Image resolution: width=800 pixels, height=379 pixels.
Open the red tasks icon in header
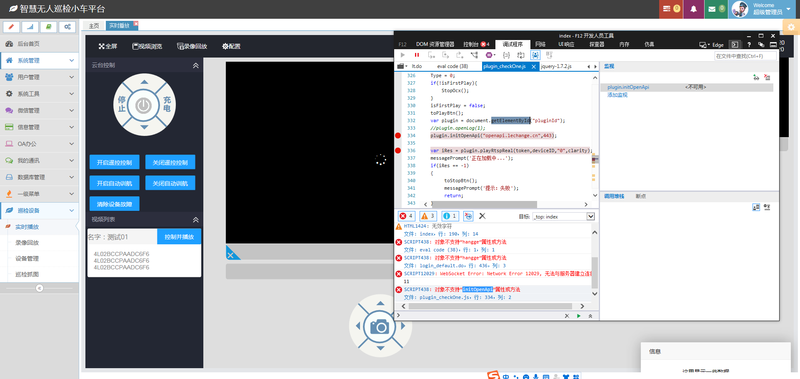(670, 9)
